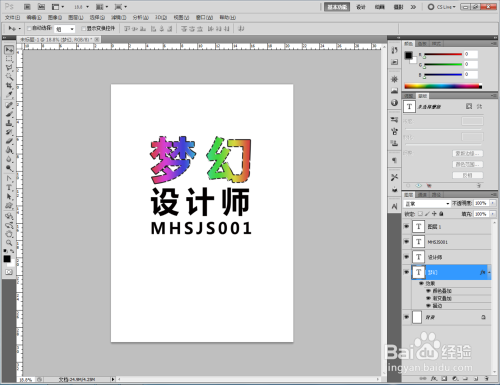Click the 基本功能 workspace button
This screenshot has width=500, height=385.
337,7
